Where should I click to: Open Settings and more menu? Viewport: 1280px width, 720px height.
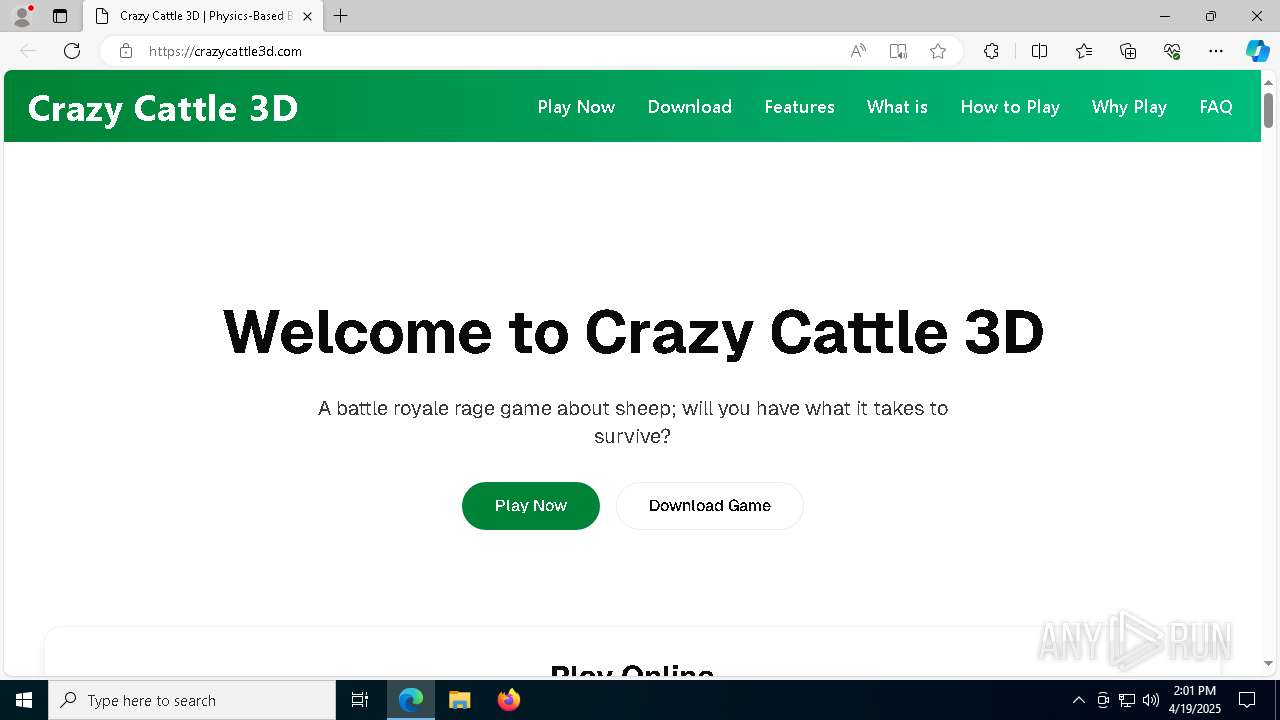(x=1216, y=51)
